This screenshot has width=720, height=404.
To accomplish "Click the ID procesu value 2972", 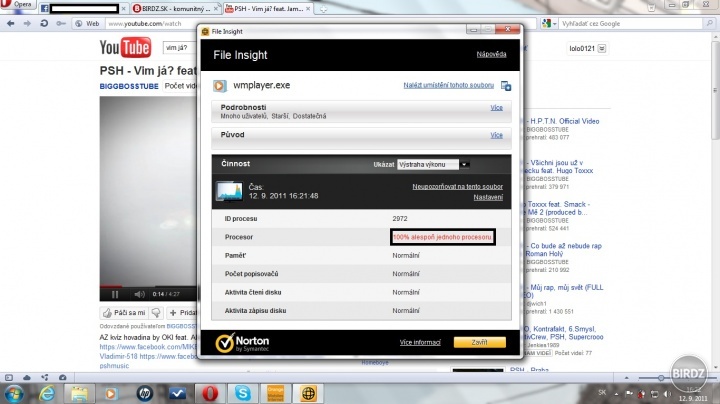I will click(x=399, y=219).
